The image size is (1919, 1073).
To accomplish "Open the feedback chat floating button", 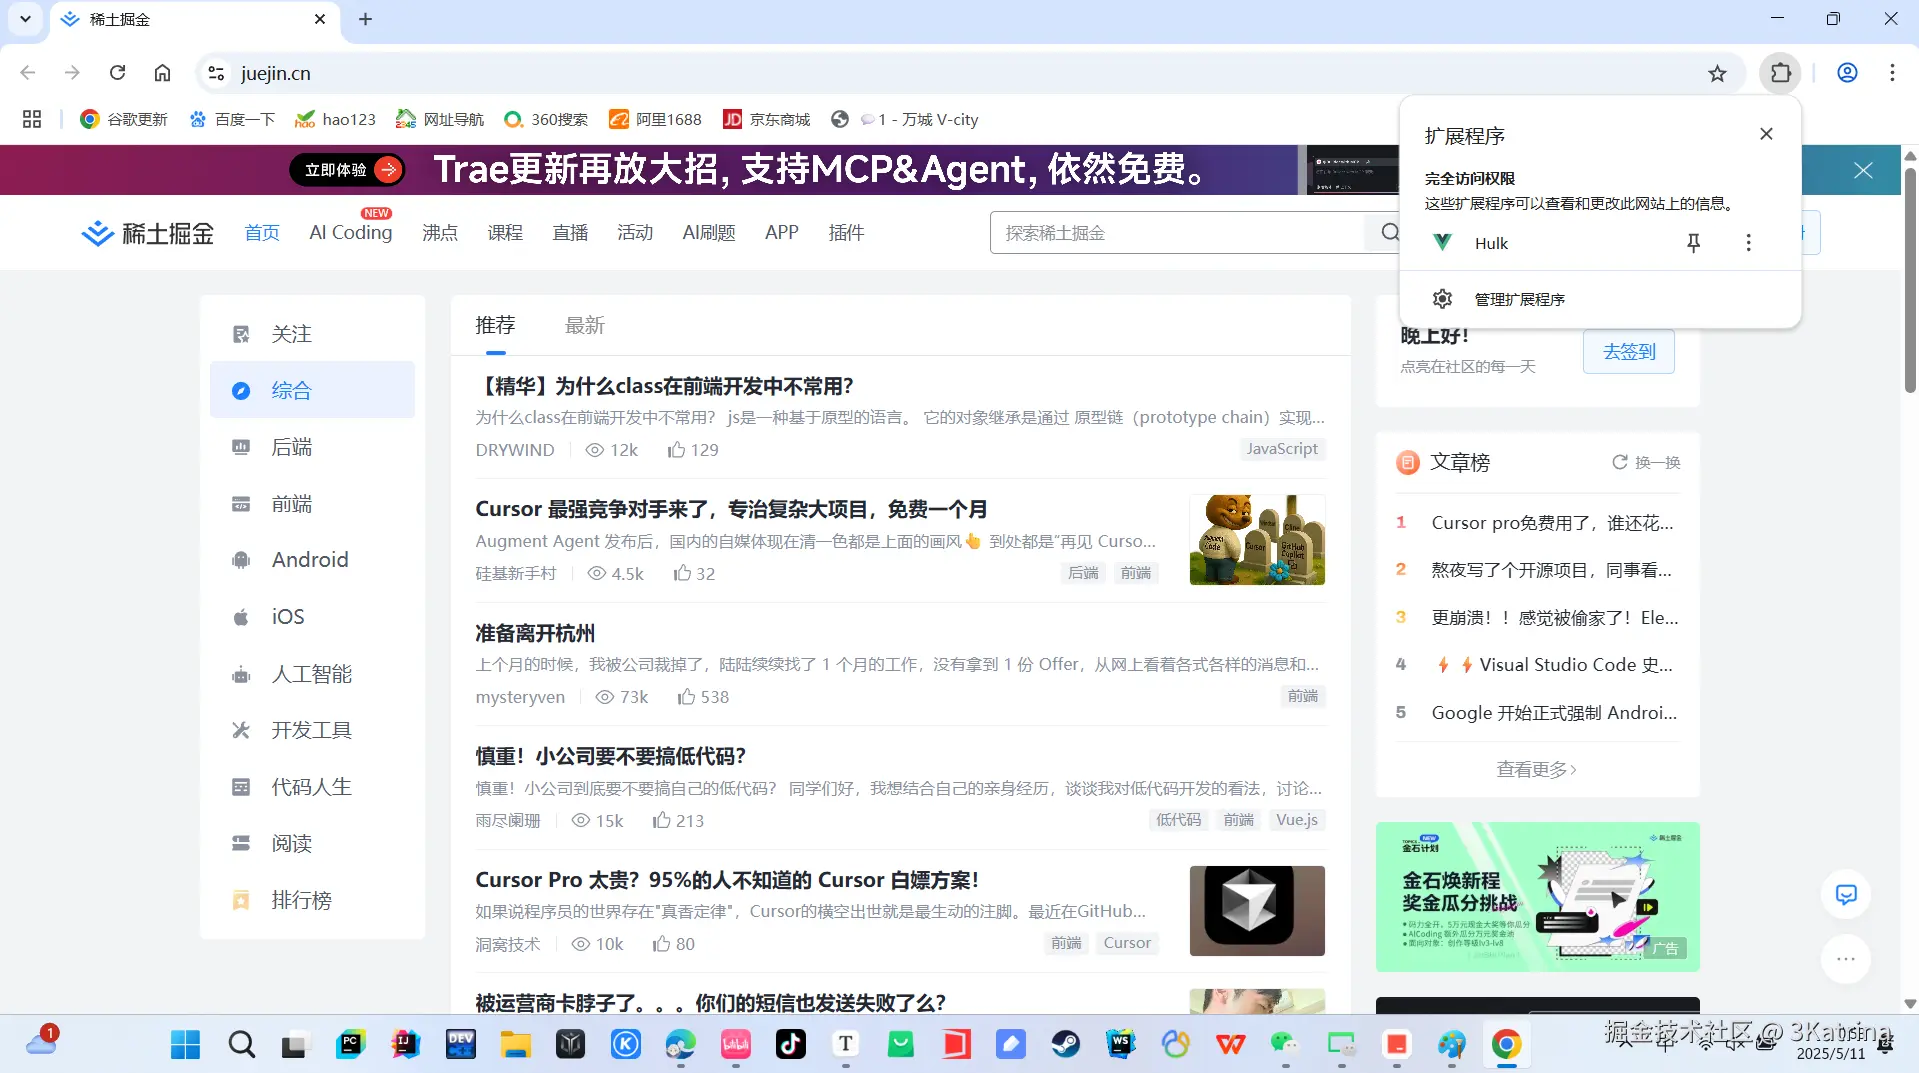I will (1846, 894).
